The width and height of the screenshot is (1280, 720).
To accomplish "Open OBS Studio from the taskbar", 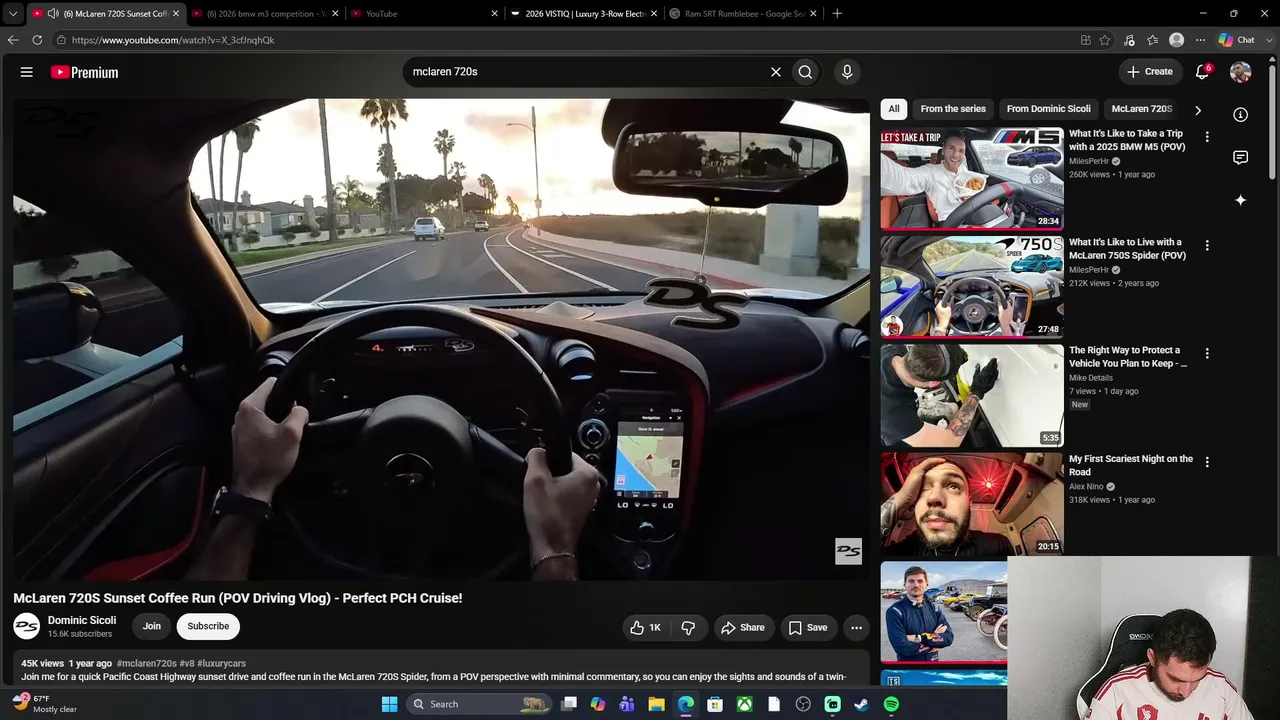I will (803, 704).
